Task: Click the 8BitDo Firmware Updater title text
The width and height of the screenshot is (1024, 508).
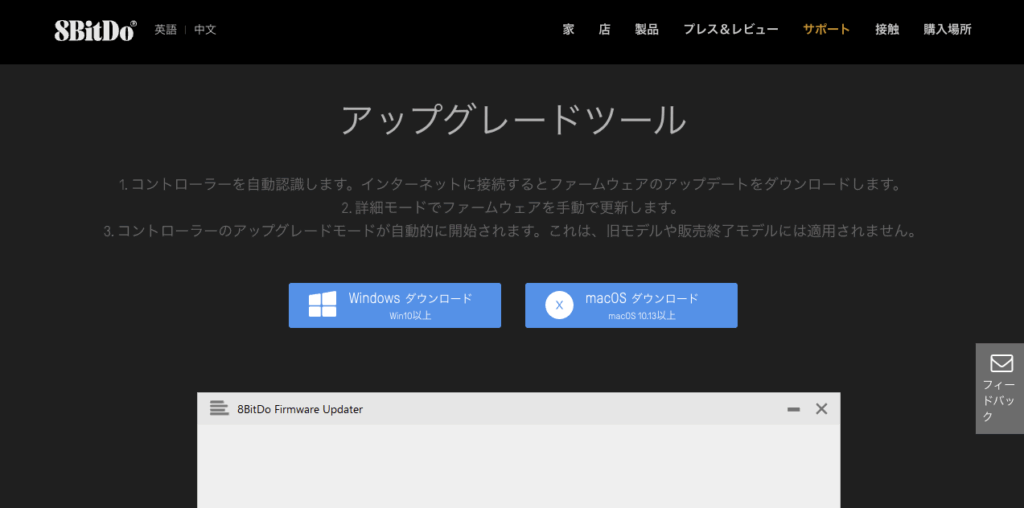Action: pos(300,409)
